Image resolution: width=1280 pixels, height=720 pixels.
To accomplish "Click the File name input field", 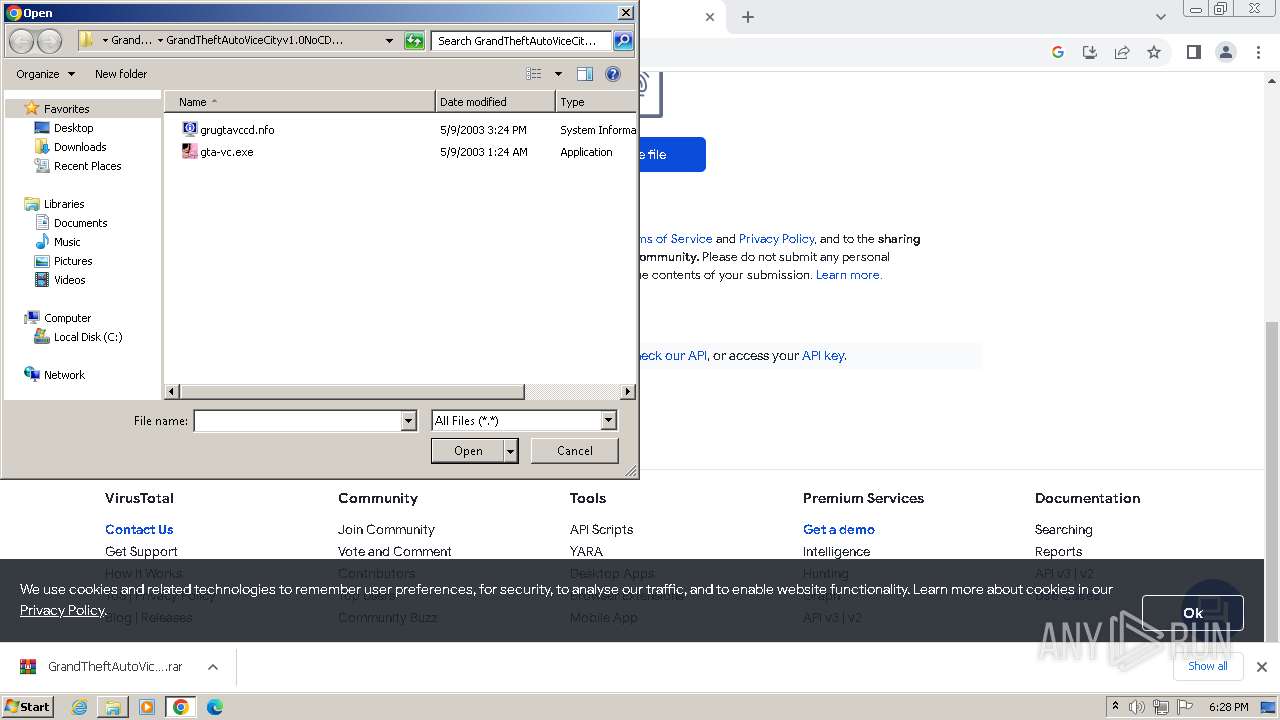I will pyautogui.click(x=297, y=421).
